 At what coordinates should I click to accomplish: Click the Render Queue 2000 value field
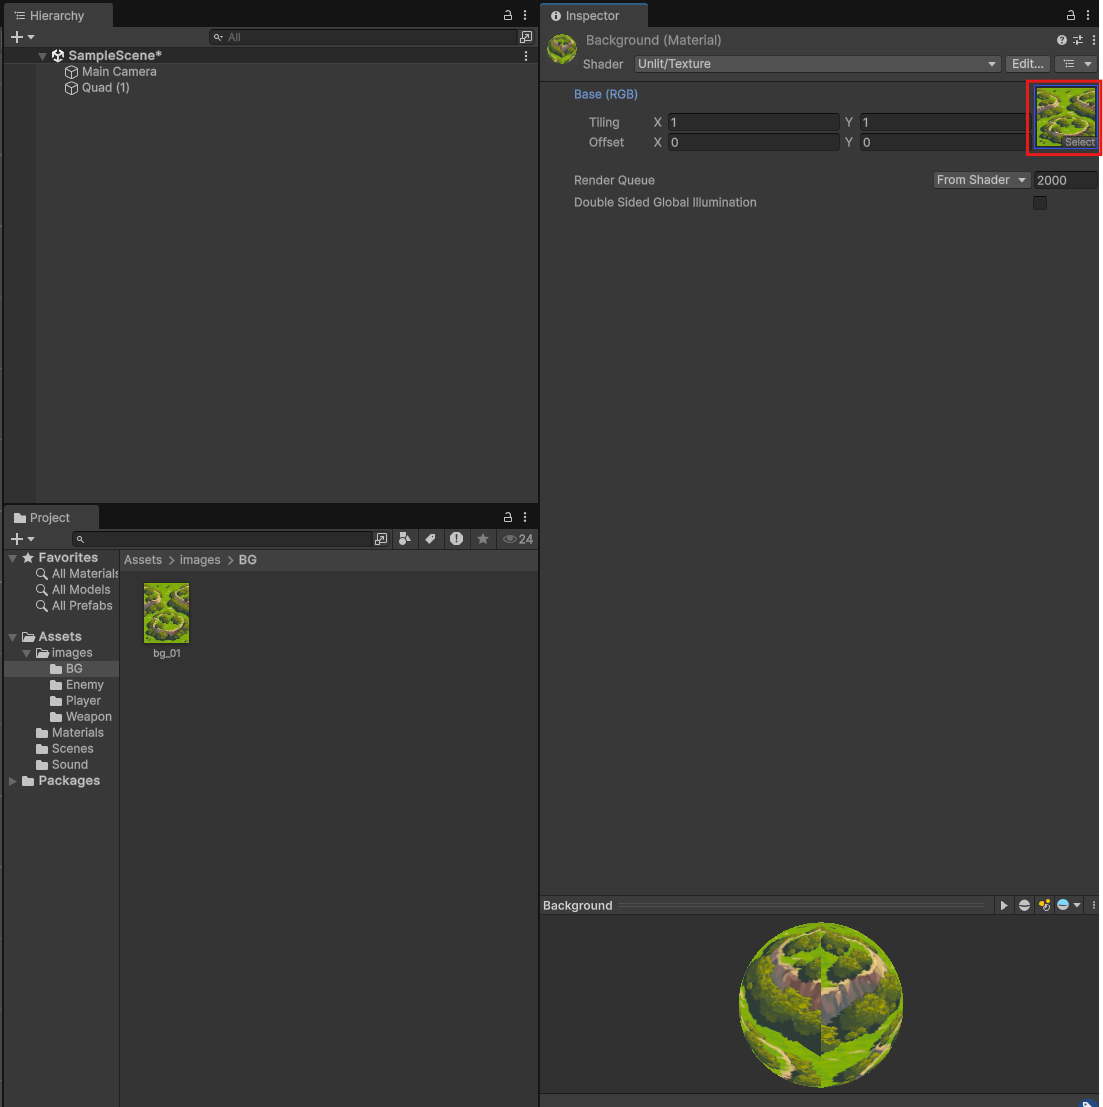pos(1065,180)
